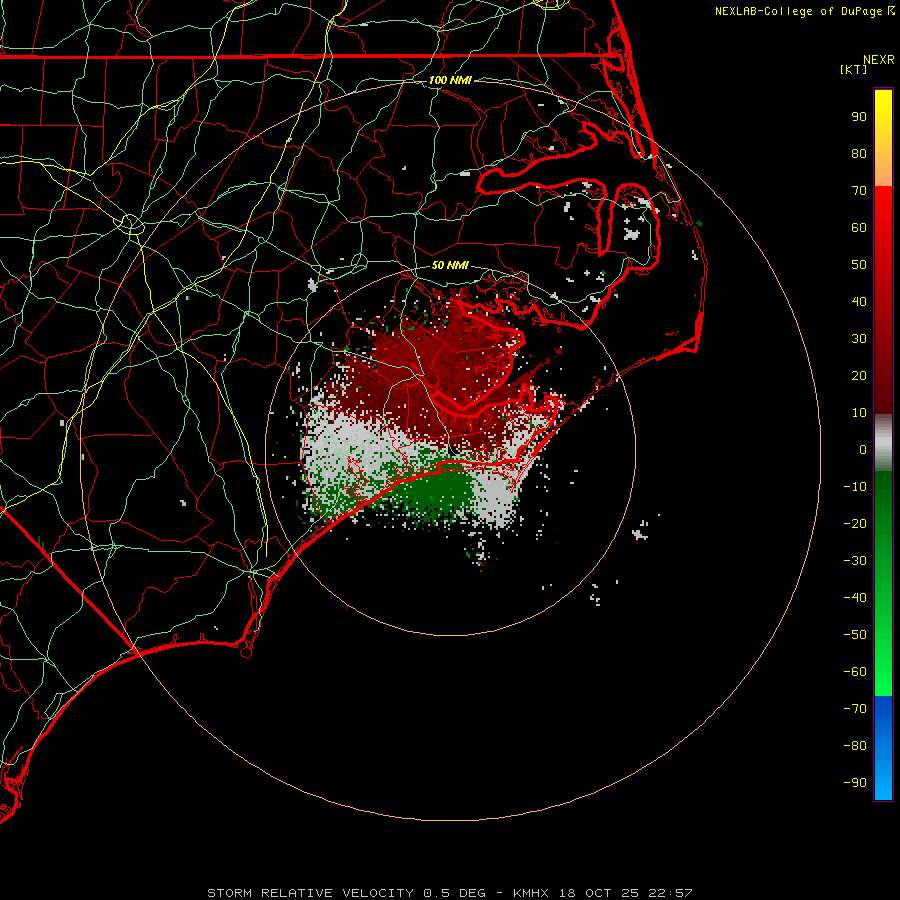The width and height of the screenshot is (900, 900).
Task: Click the -10 value on the velocity scale
Action: point(855,487)
